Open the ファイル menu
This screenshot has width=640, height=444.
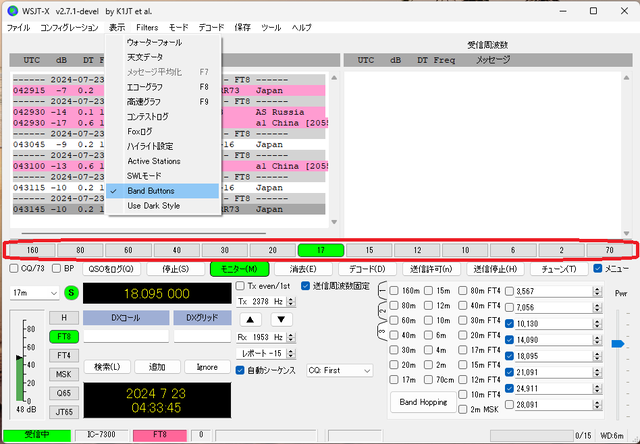(19, 28)
